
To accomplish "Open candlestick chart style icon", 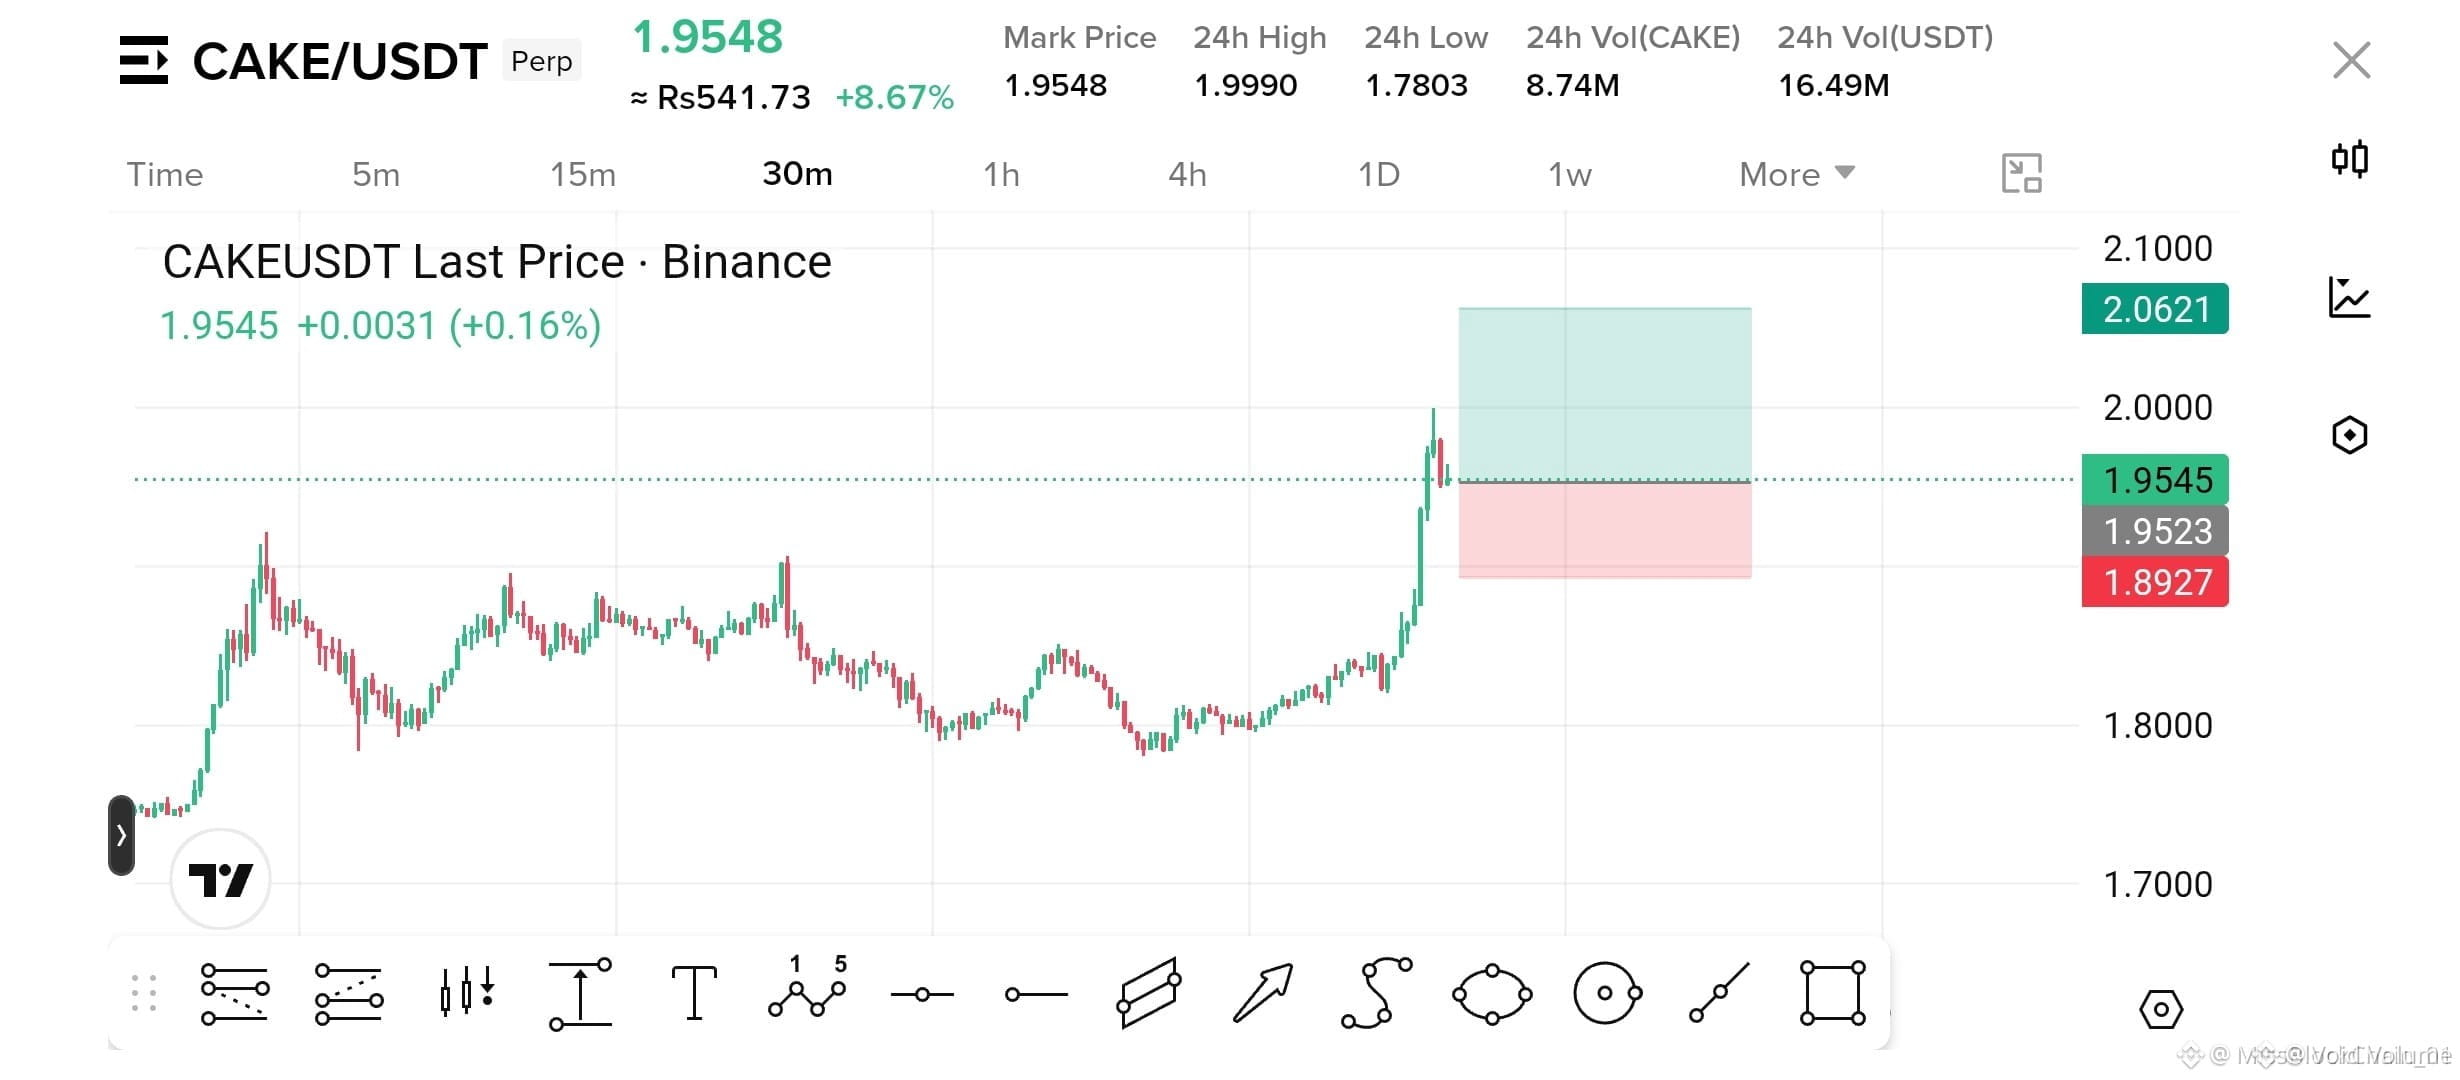I will (2350, 159).
